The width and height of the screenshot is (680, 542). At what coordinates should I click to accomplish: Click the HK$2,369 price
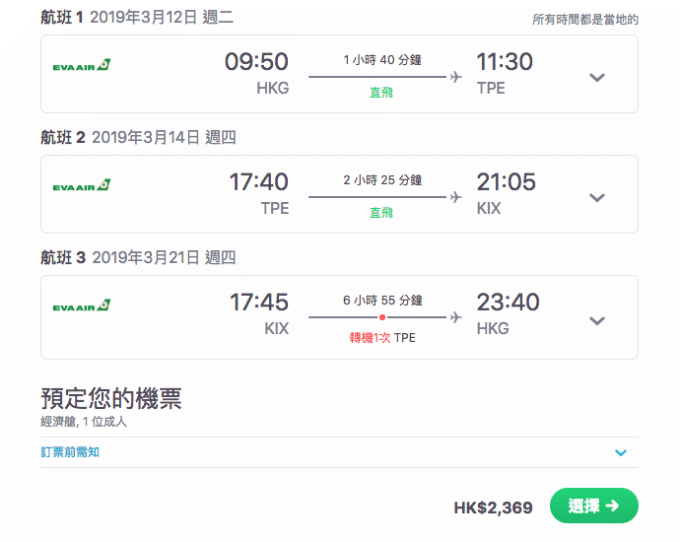(x=493, y=508)
